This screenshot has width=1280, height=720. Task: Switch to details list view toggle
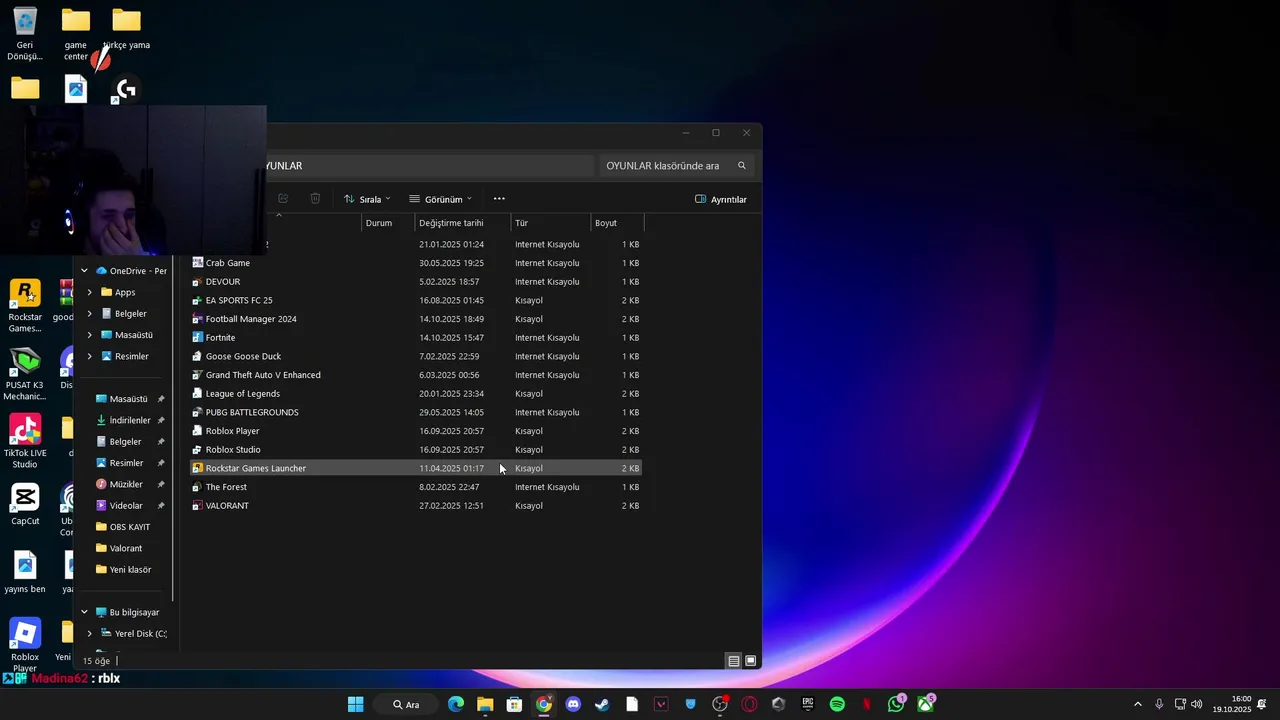734,661
